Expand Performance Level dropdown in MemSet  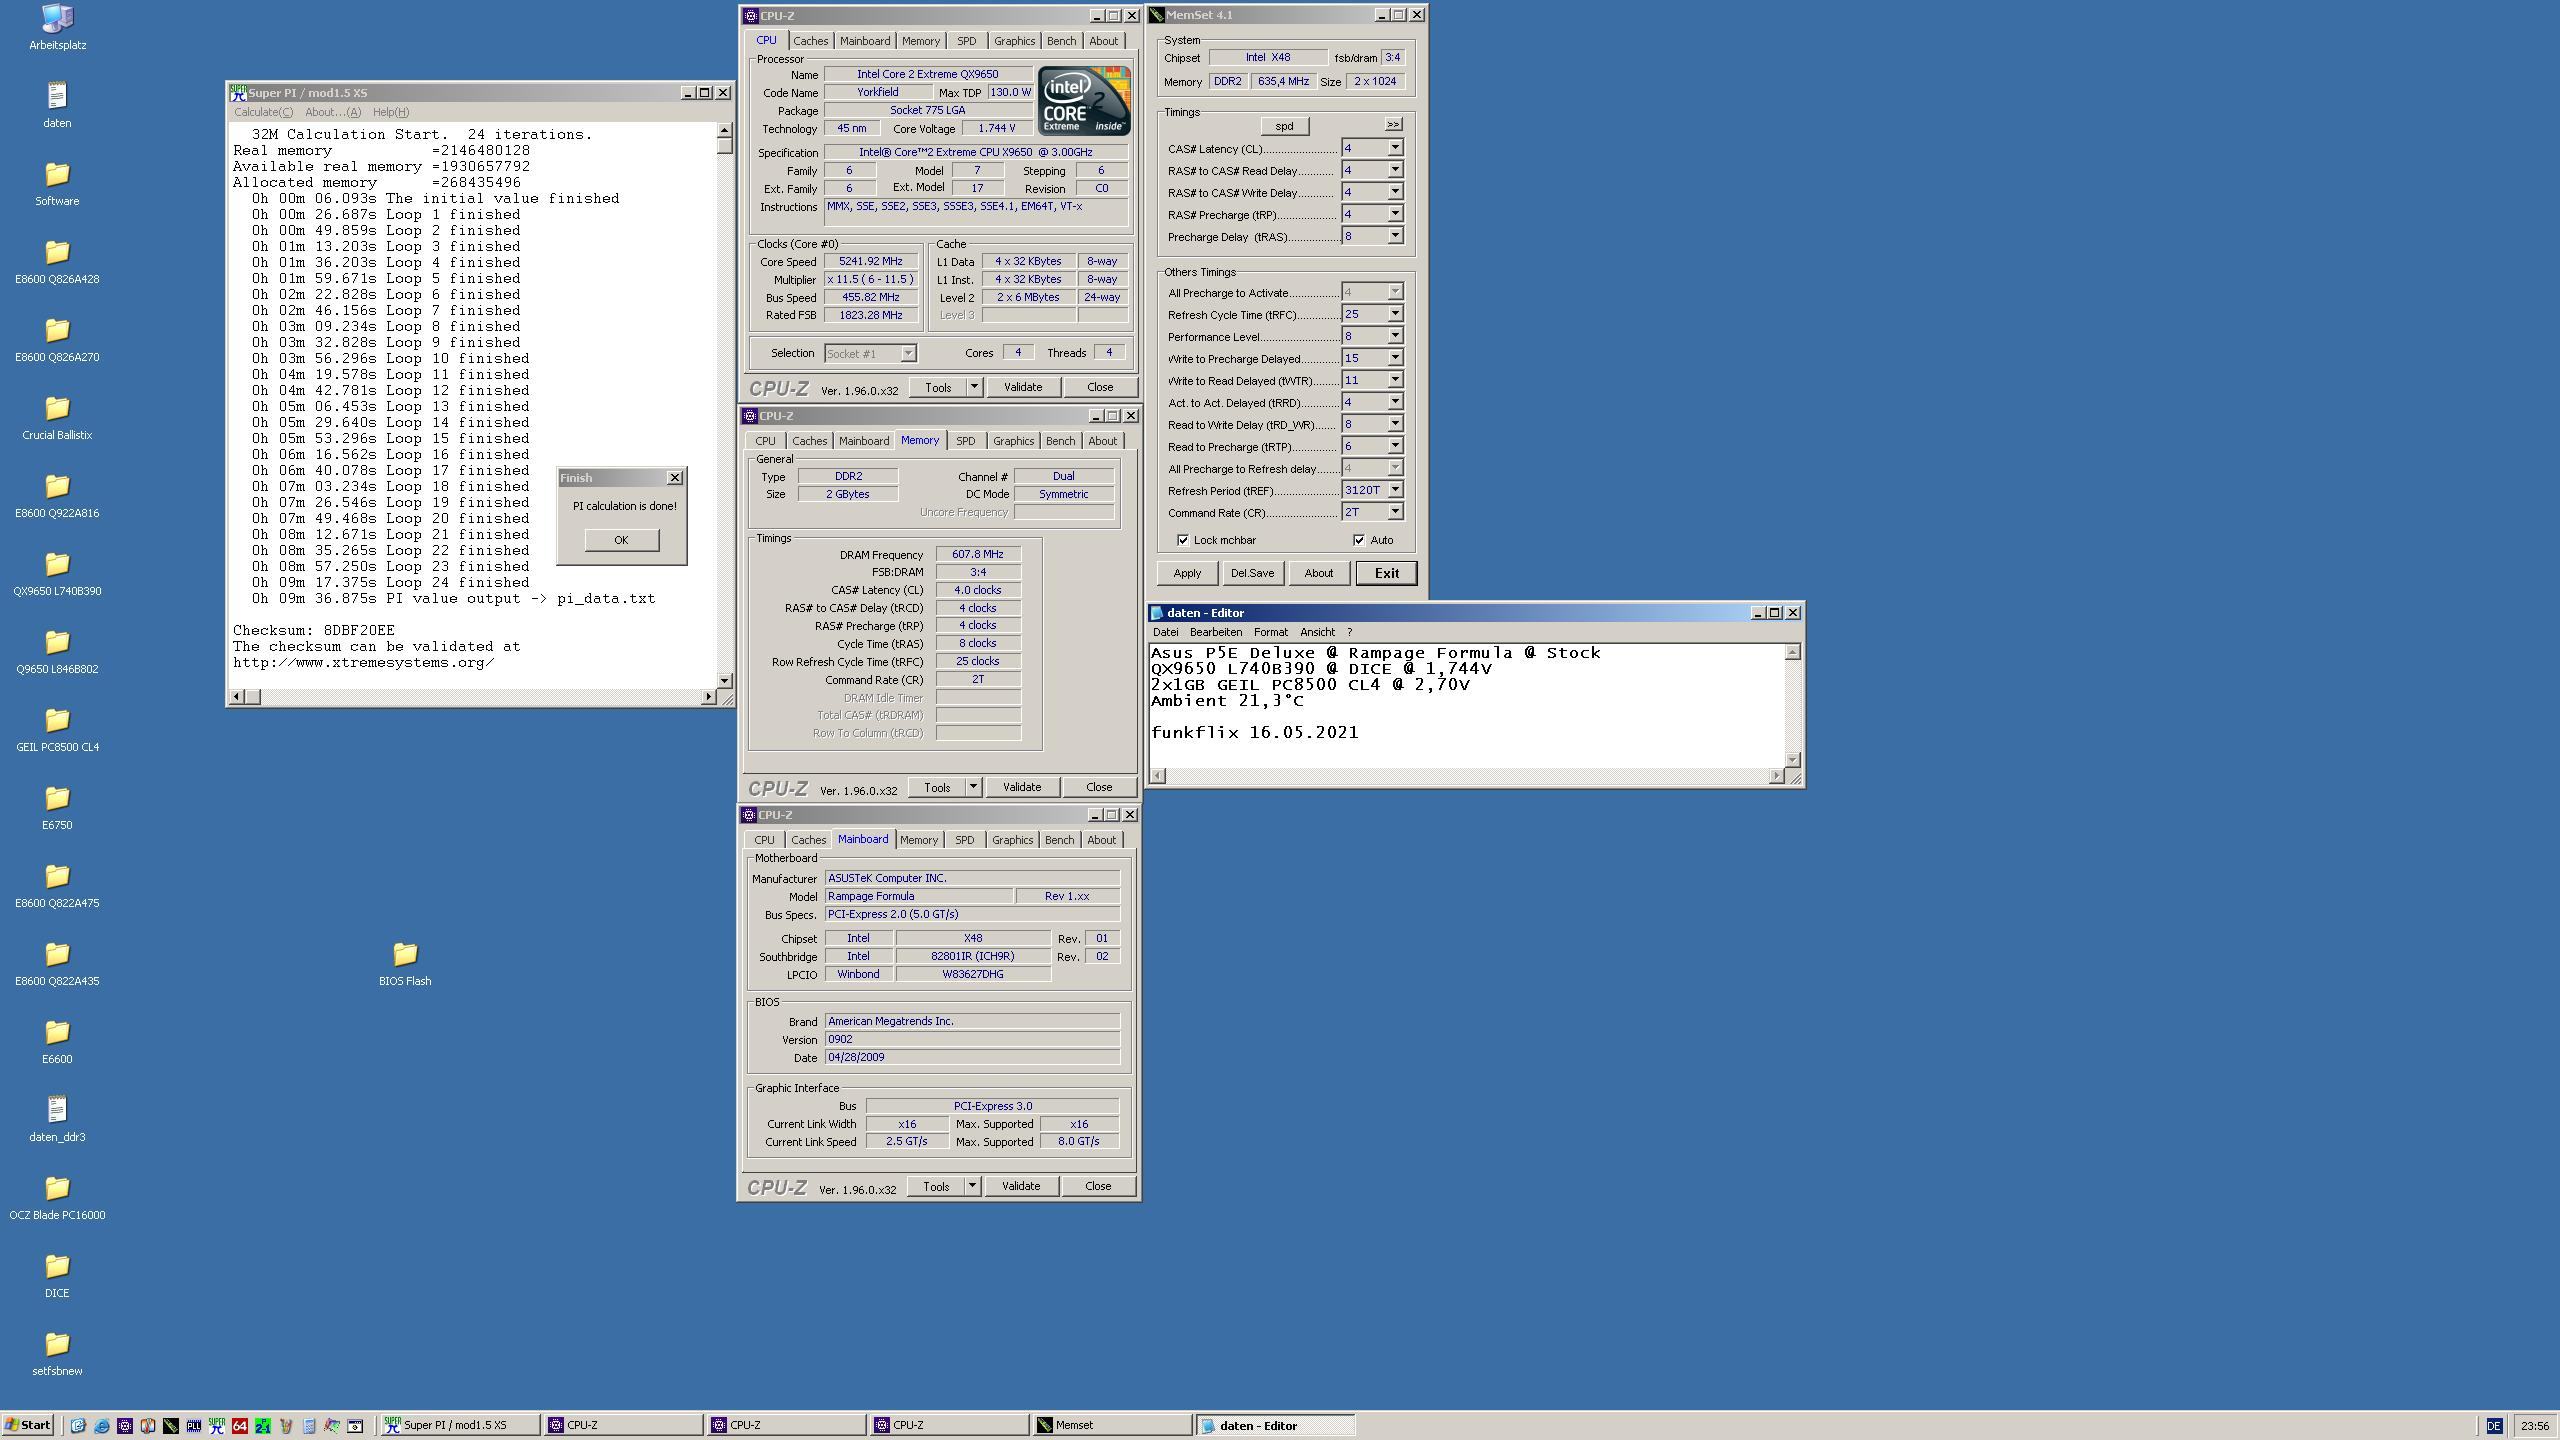pyautogui.click(x=1395, y=336)
